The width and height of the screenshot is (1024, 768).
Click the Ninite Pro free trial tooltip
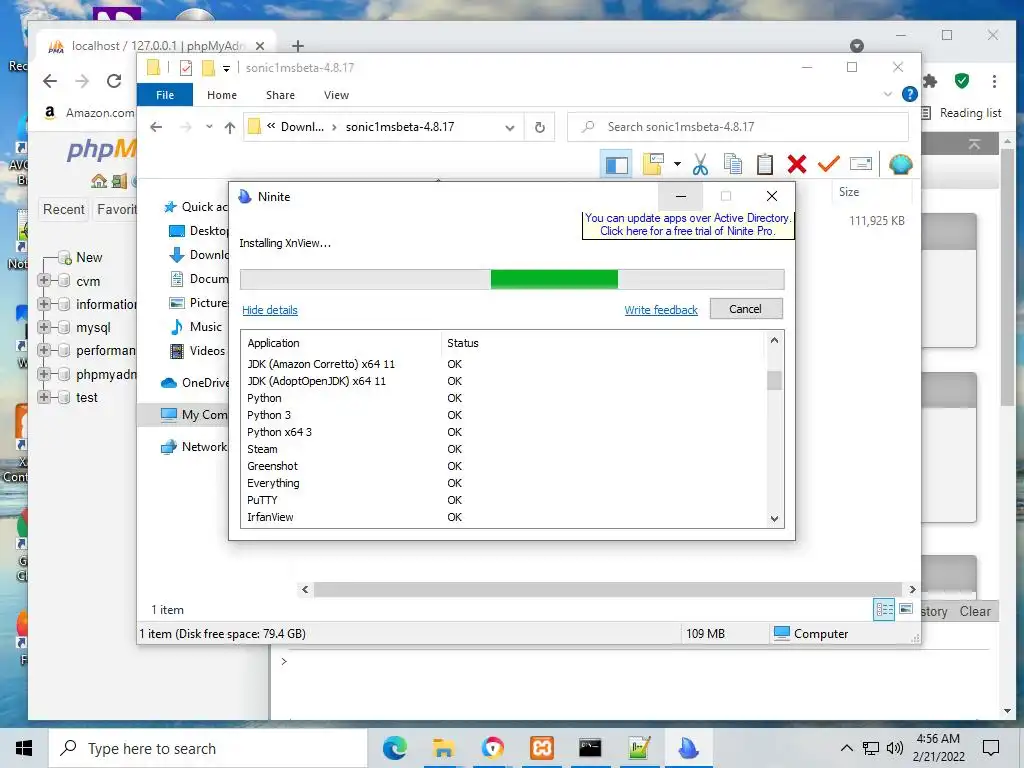tap(687, 225)
